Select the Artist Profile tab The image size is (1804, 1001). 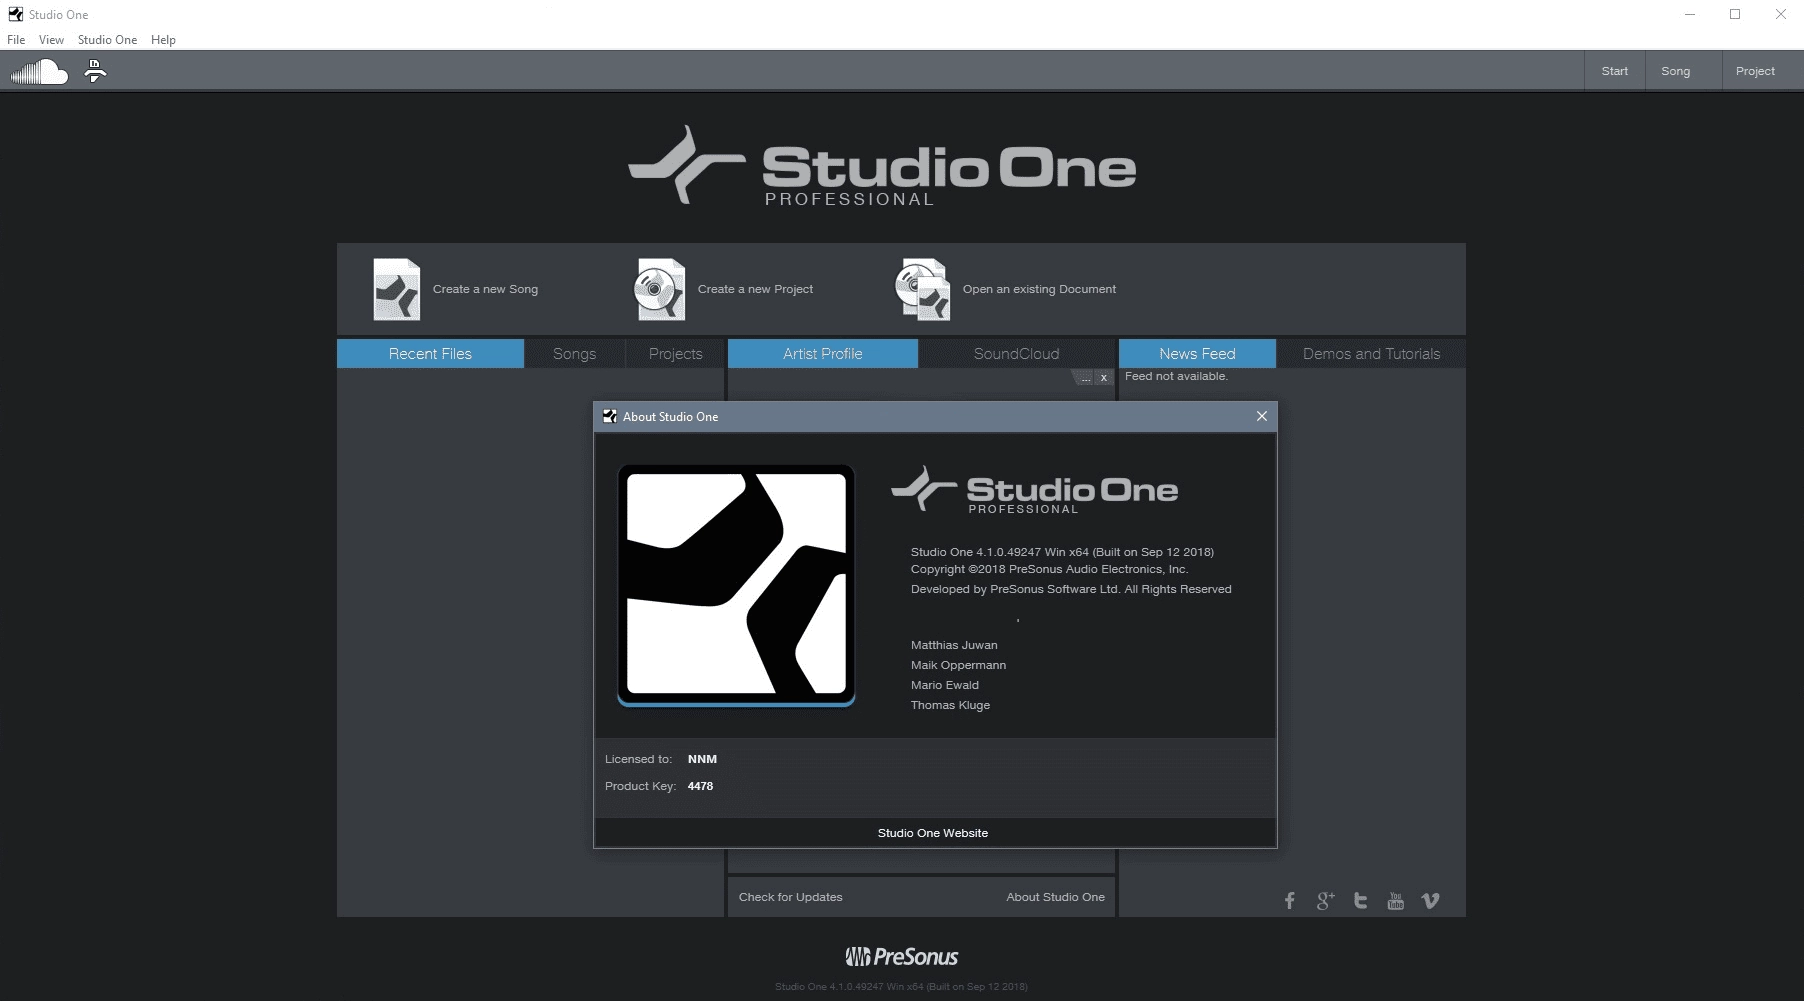(822, 354)
